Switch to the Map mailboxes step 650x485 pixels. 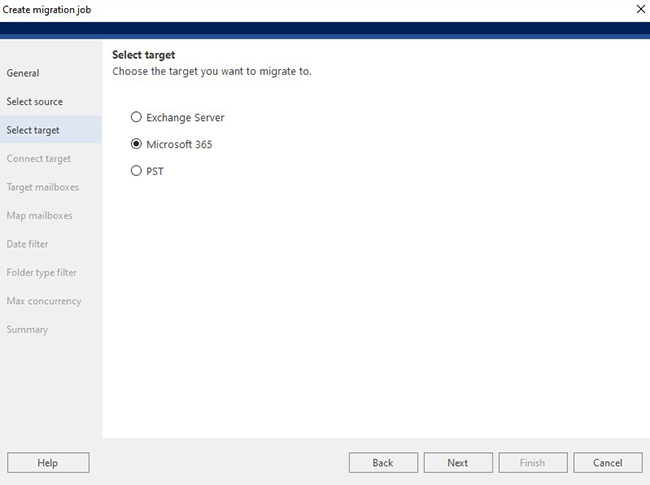(x=39, y=216)
